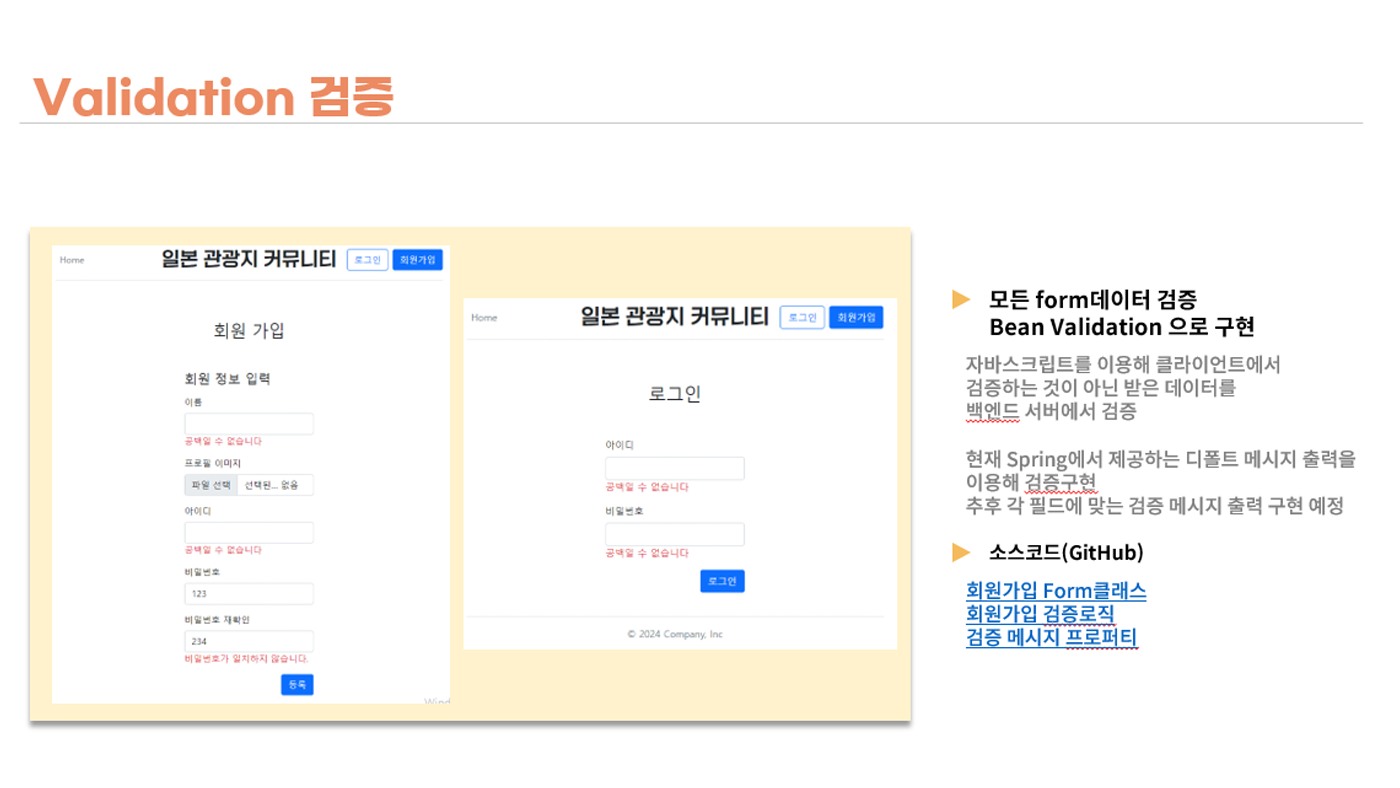1400x788 pixels.
Task: Click the 이름 label in the signup form
Action: coord(194,402)
